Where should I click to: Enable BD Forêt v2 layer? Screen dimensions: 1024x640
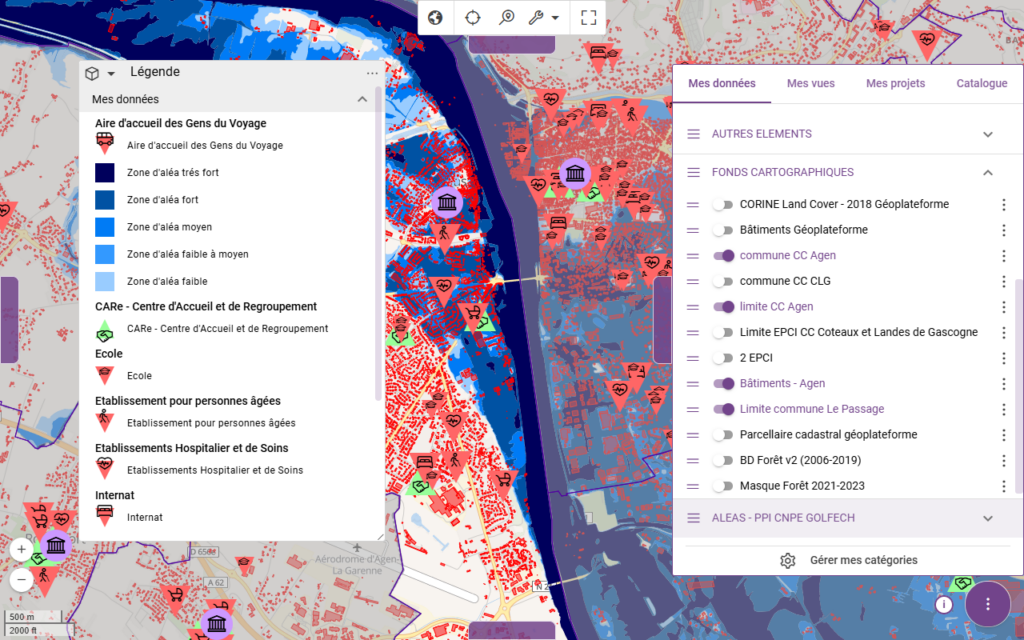click(x=723, y=460)
